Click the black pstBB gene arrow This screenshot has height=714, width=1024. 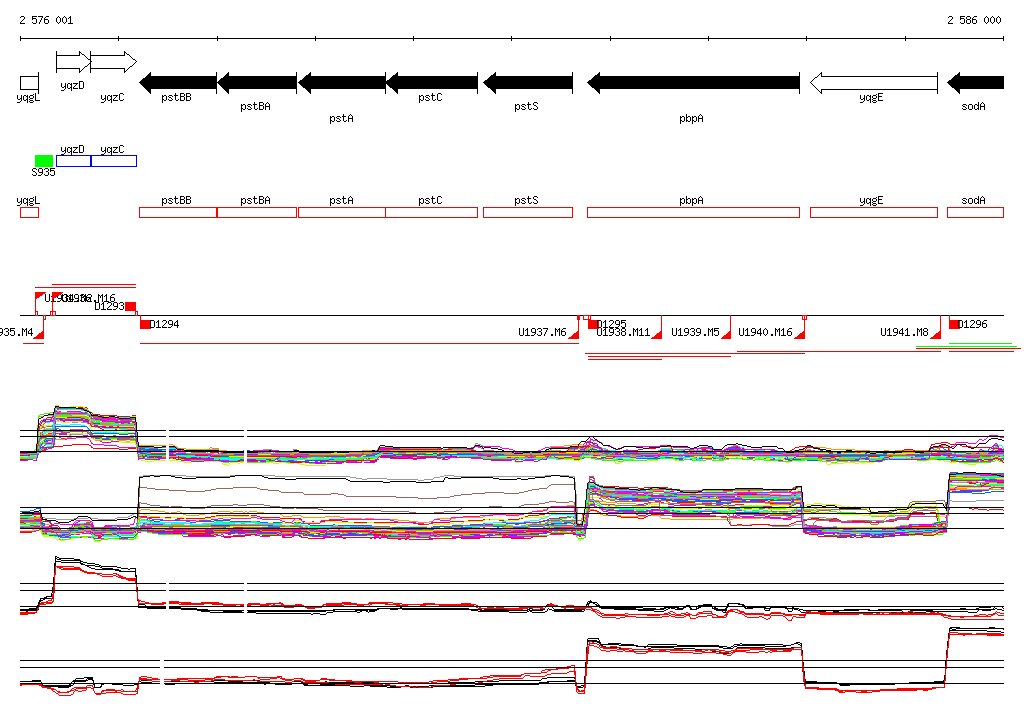178,82
